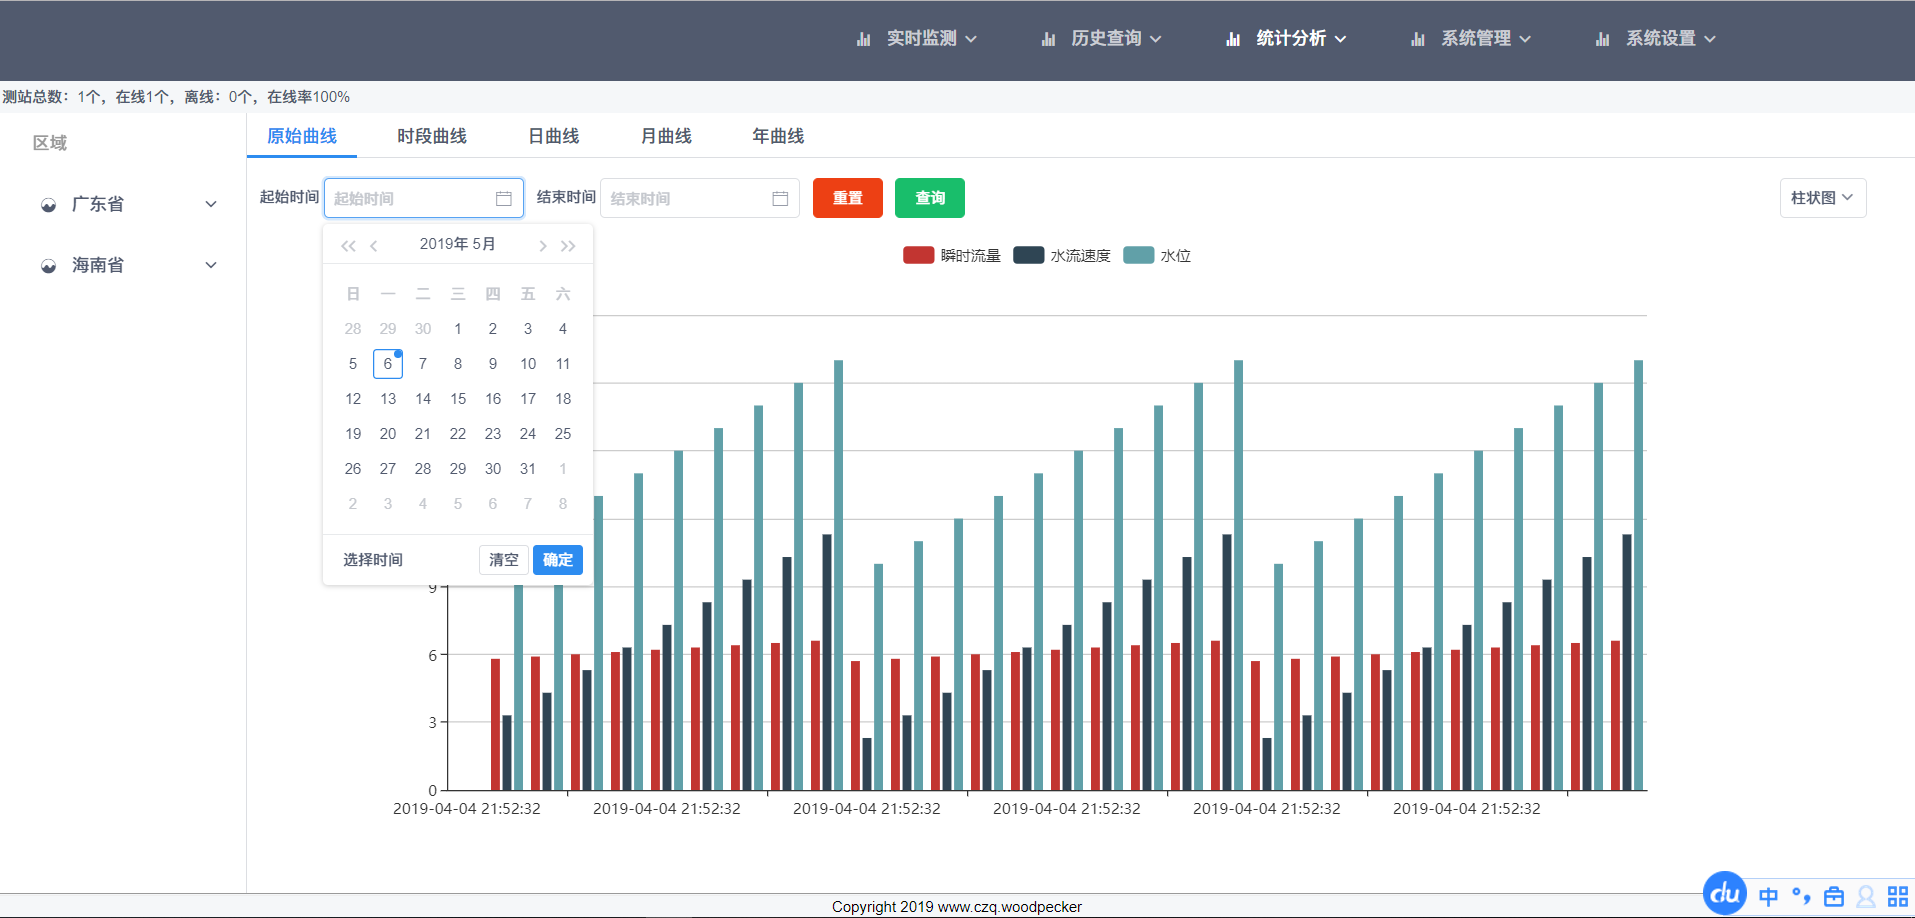The width and height of the screenshot is (1915, 918).
Task: Click the input method user account icon
Action: (x=1866, y=896)
